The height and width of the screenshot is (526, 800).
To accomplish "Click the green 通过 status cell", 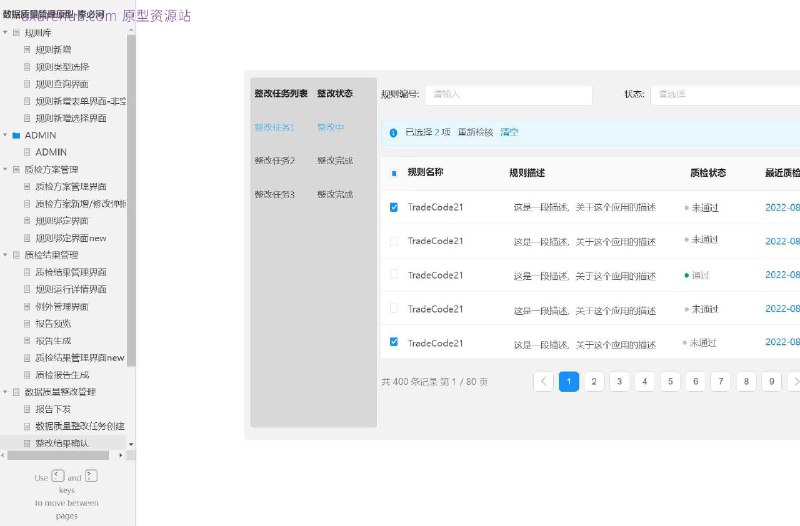I will tap(697, 275).
